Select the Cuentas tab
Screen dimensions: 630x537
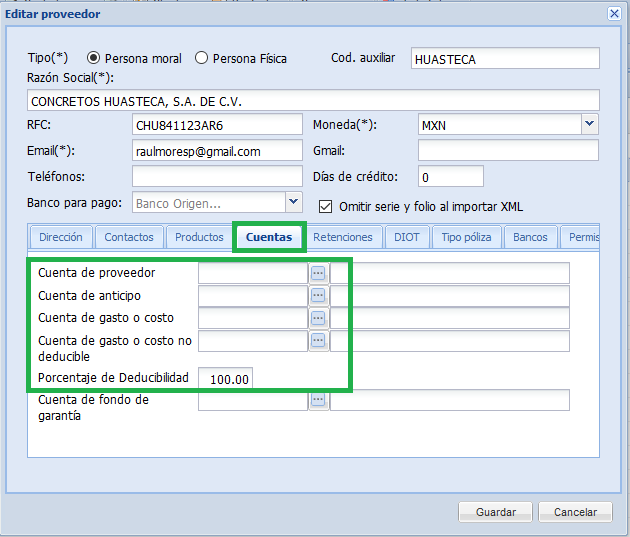pos(269,237)
